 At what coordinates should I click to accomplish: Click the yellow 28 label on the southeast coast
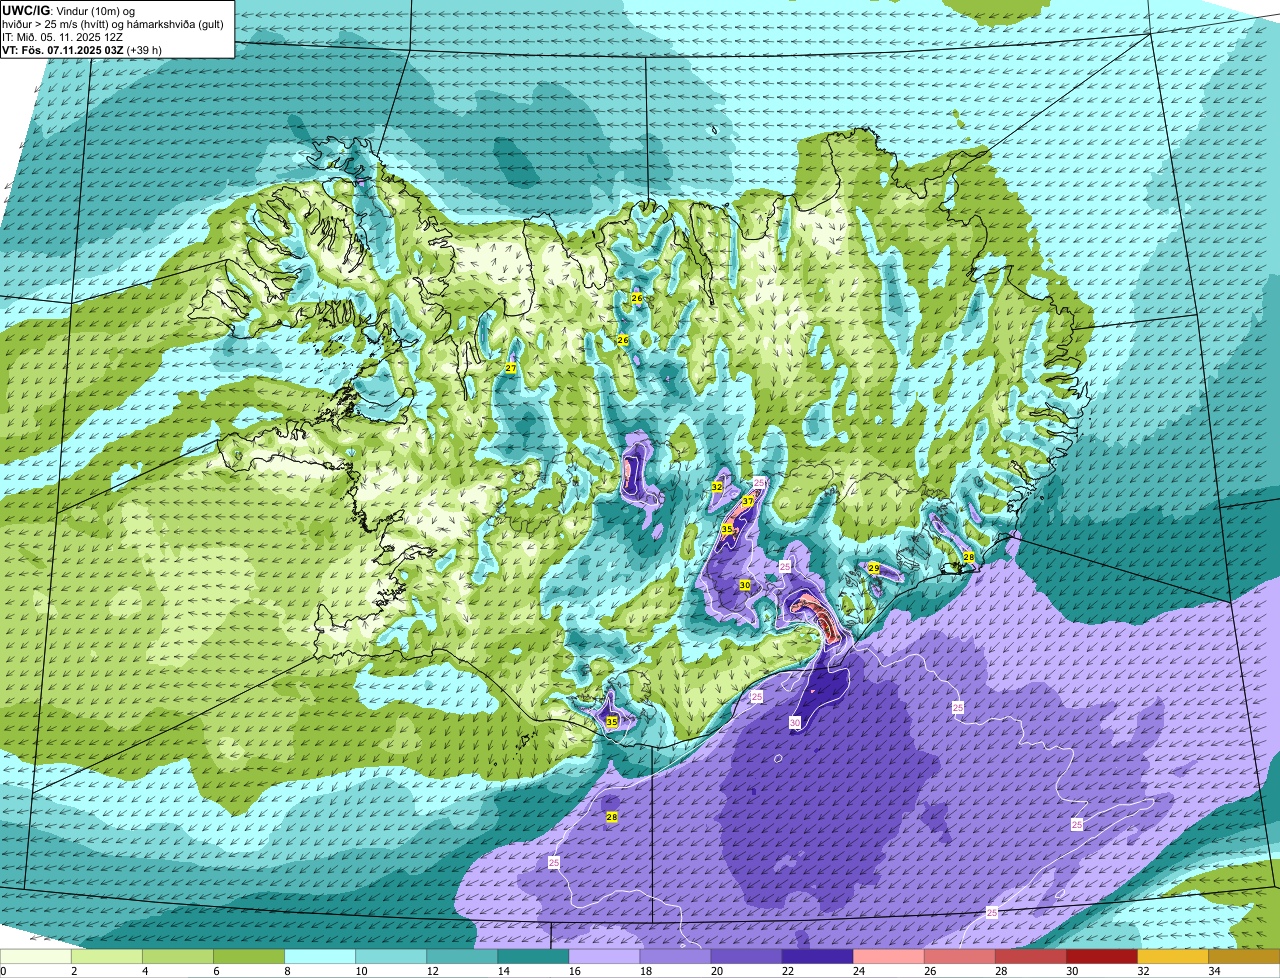969,557
